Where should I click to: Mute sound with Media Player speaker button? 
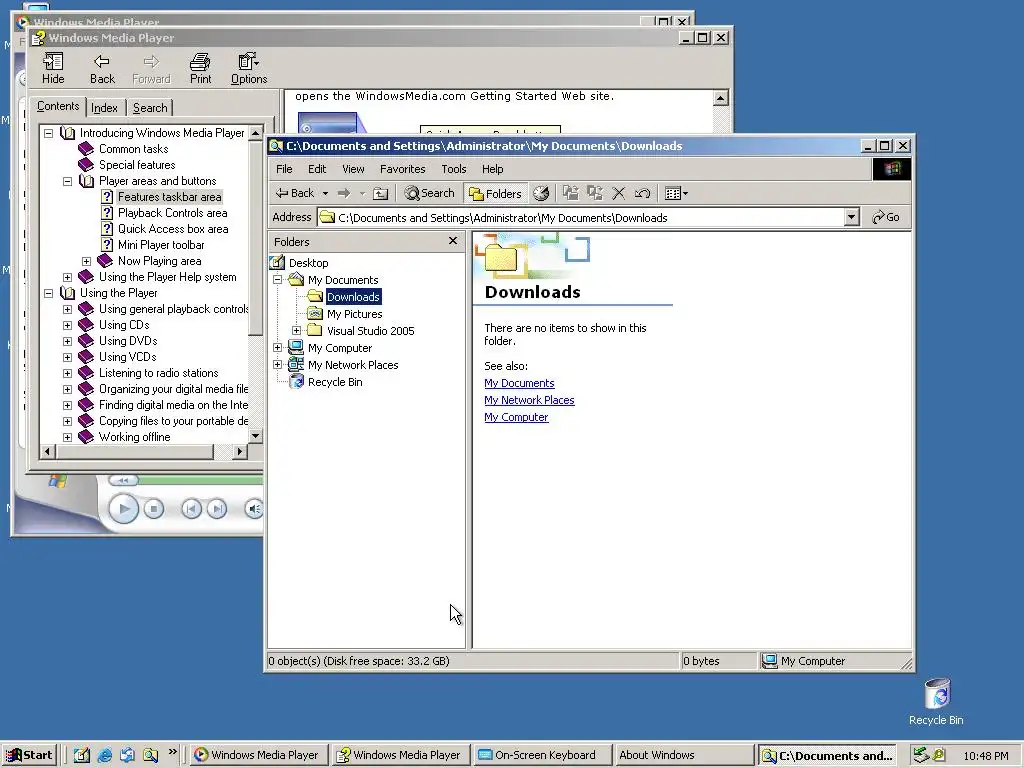click(x=254, y=509)
